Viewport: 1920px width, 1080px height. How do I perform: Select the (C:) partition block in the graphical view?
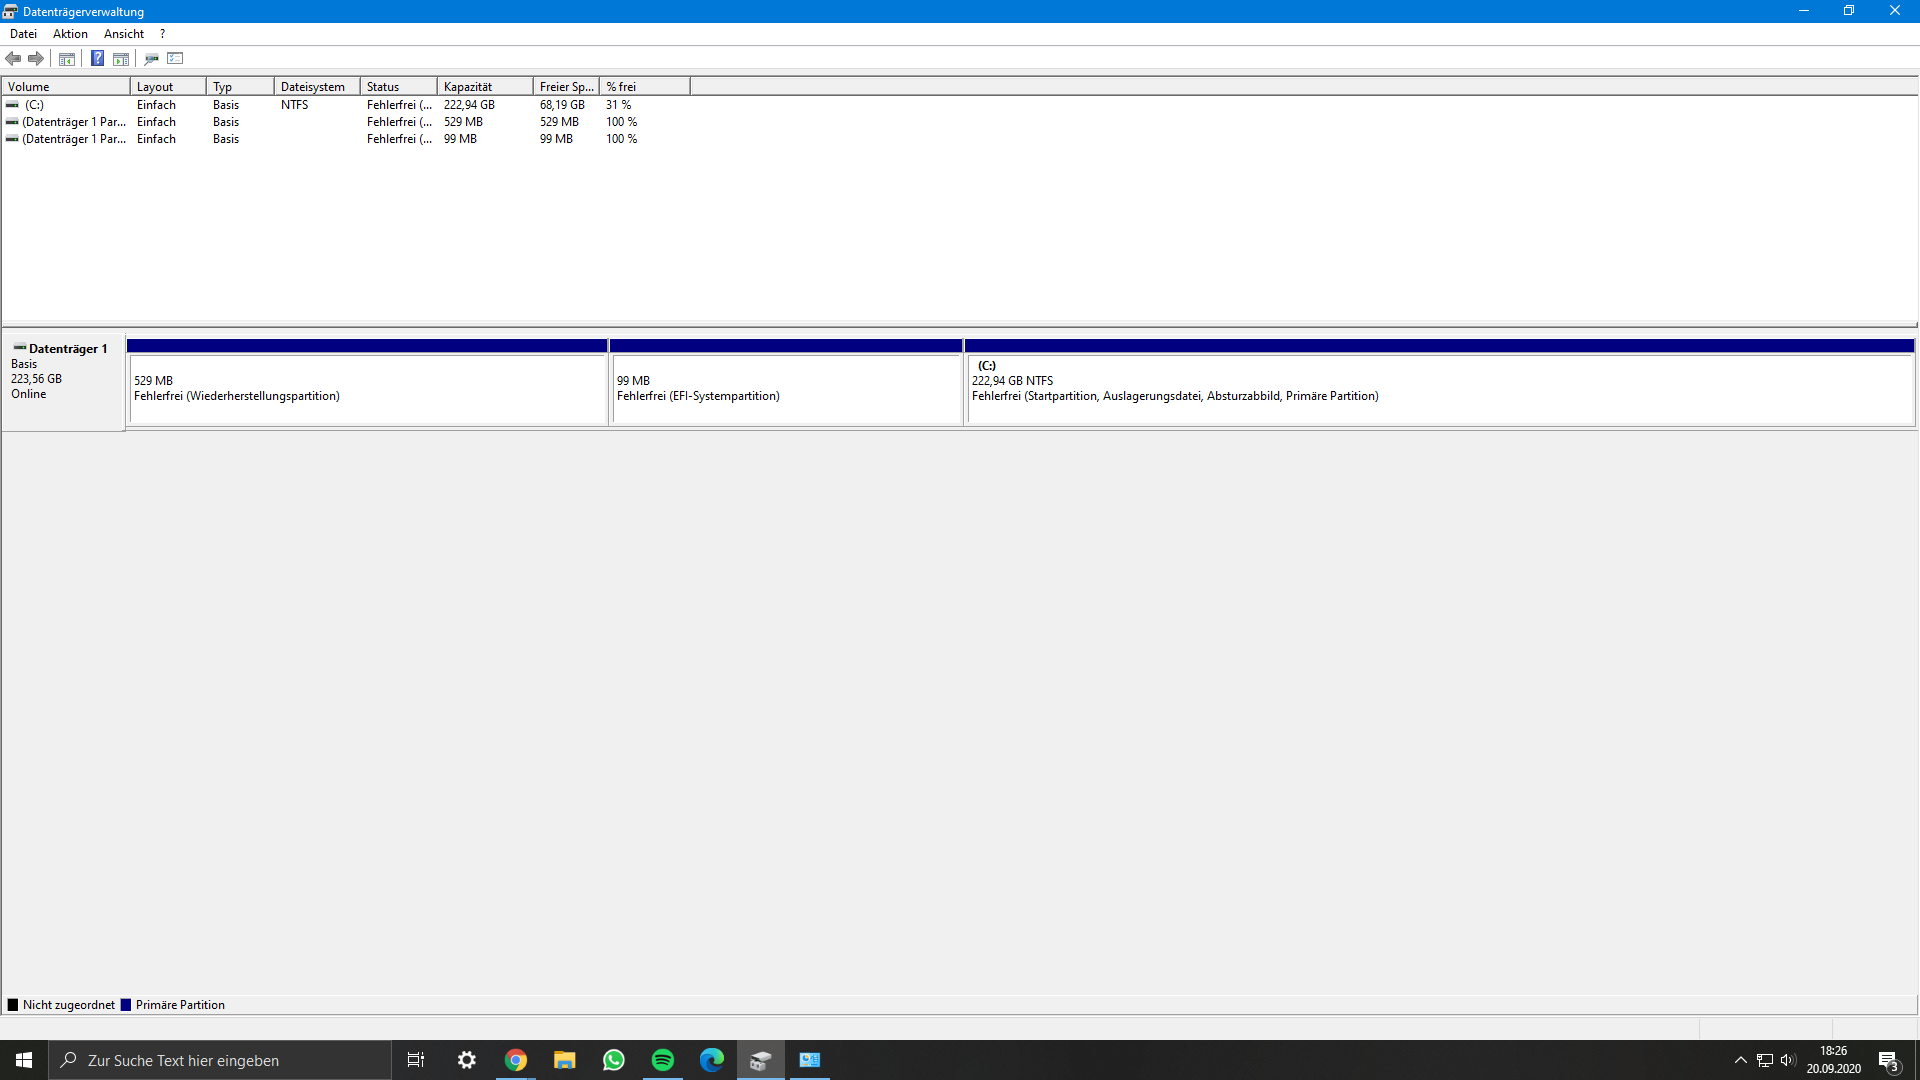[1440, 388]
